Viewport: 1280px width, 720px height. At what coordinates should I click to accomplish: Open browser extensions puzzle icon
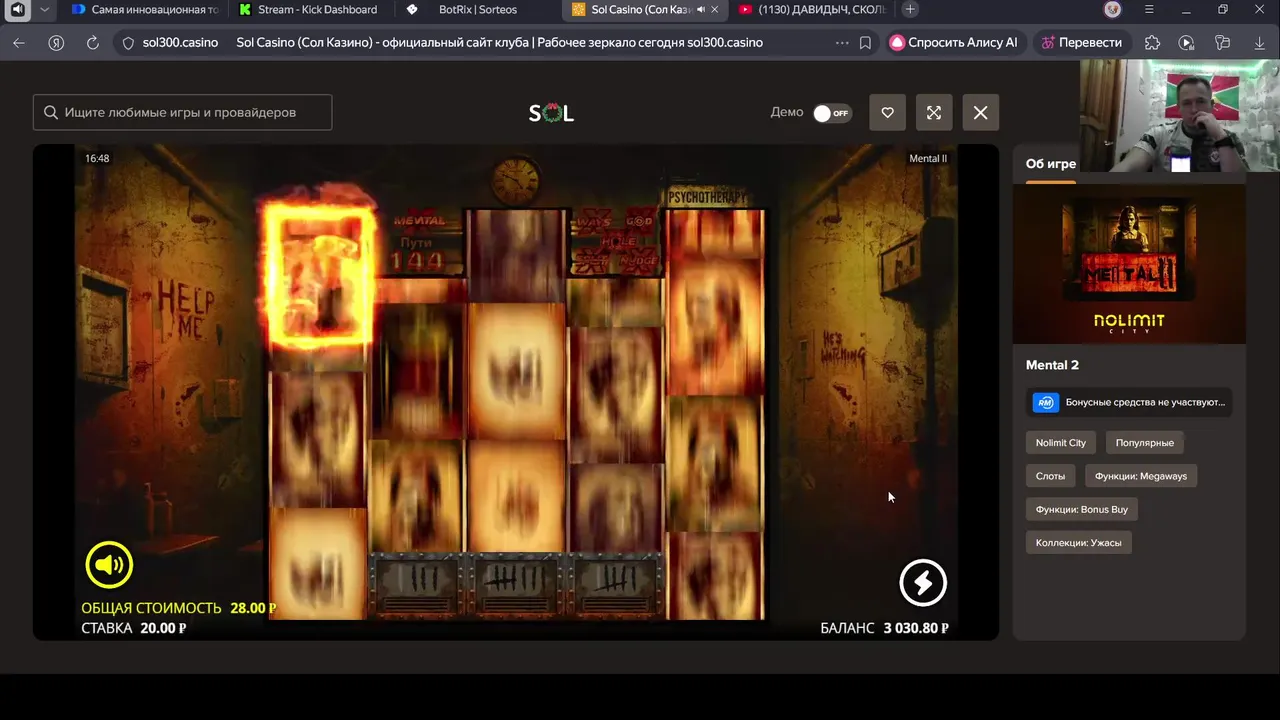[1152, 43]
